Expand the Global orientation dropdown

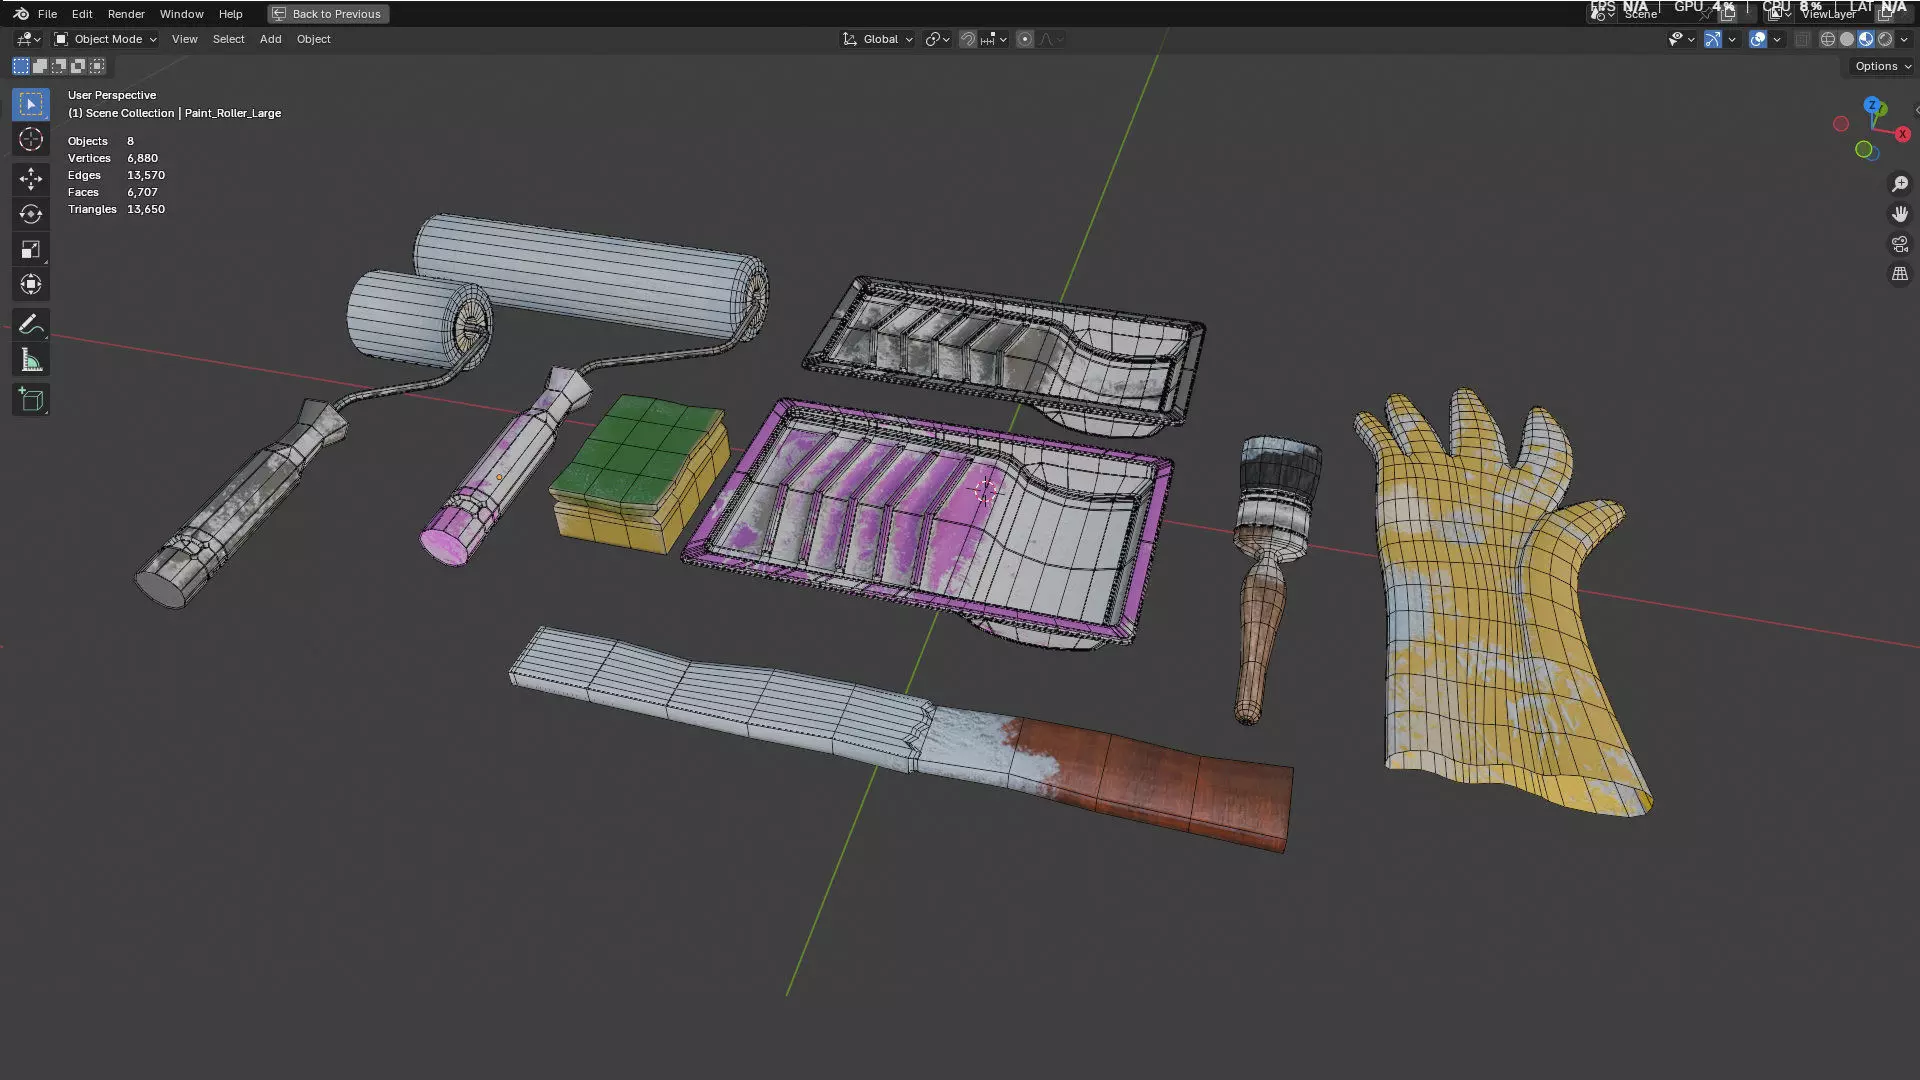(x=878, y=39)
